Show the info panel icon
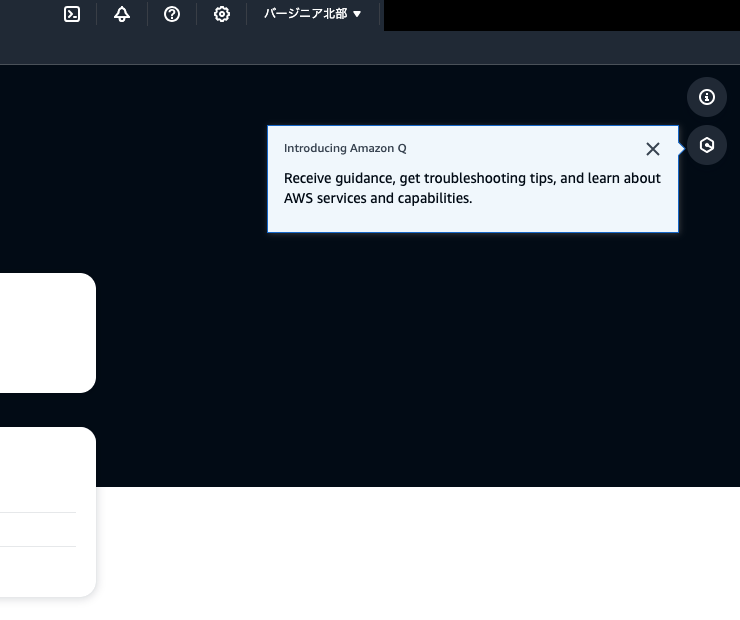 707,97
